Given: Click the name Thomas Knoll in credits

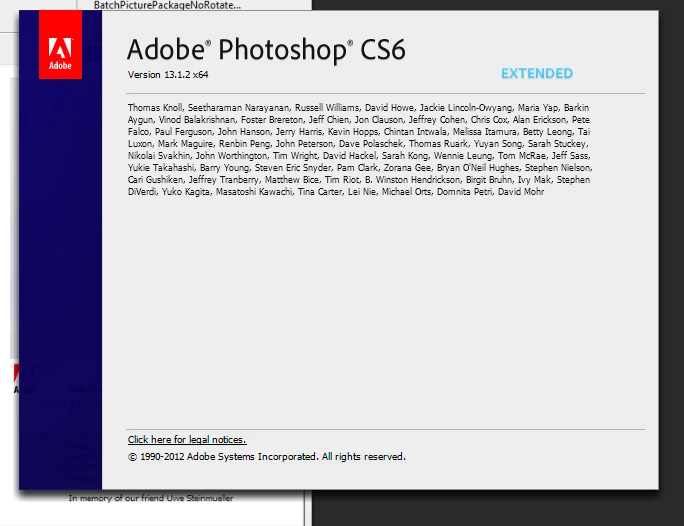Looking at the screenshot, I should (x=155, y=108).
